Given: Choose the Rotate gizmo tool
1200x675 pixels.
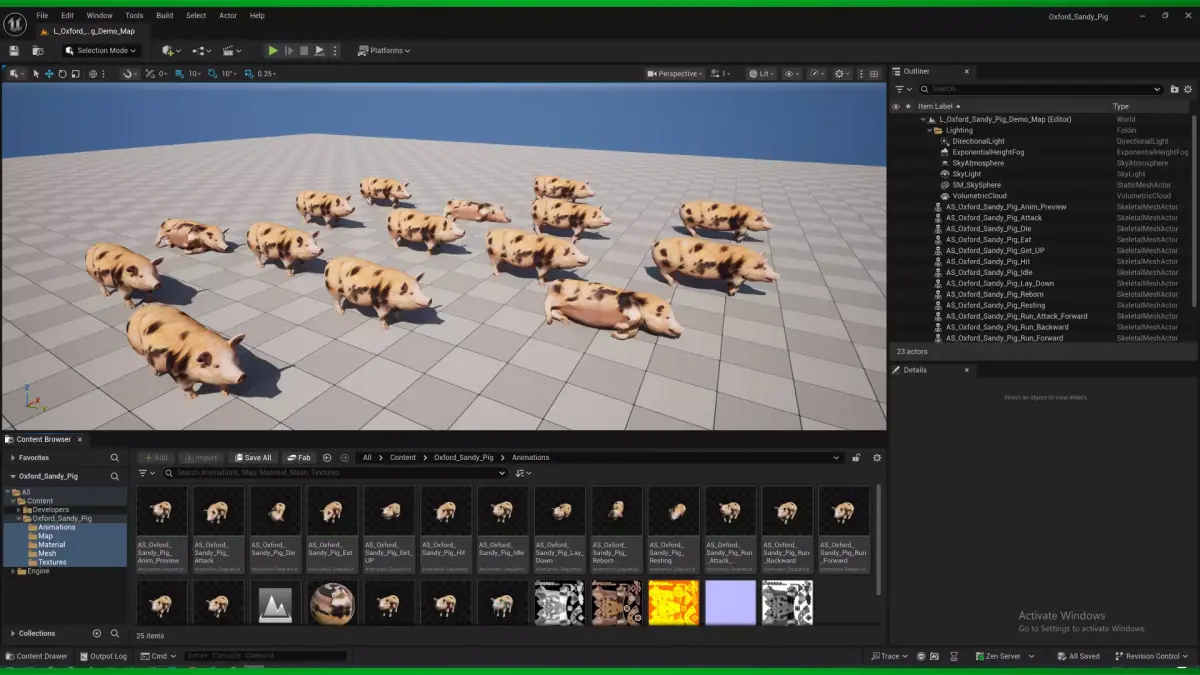Looking at the screenshot, I should (x=62, y=74).
